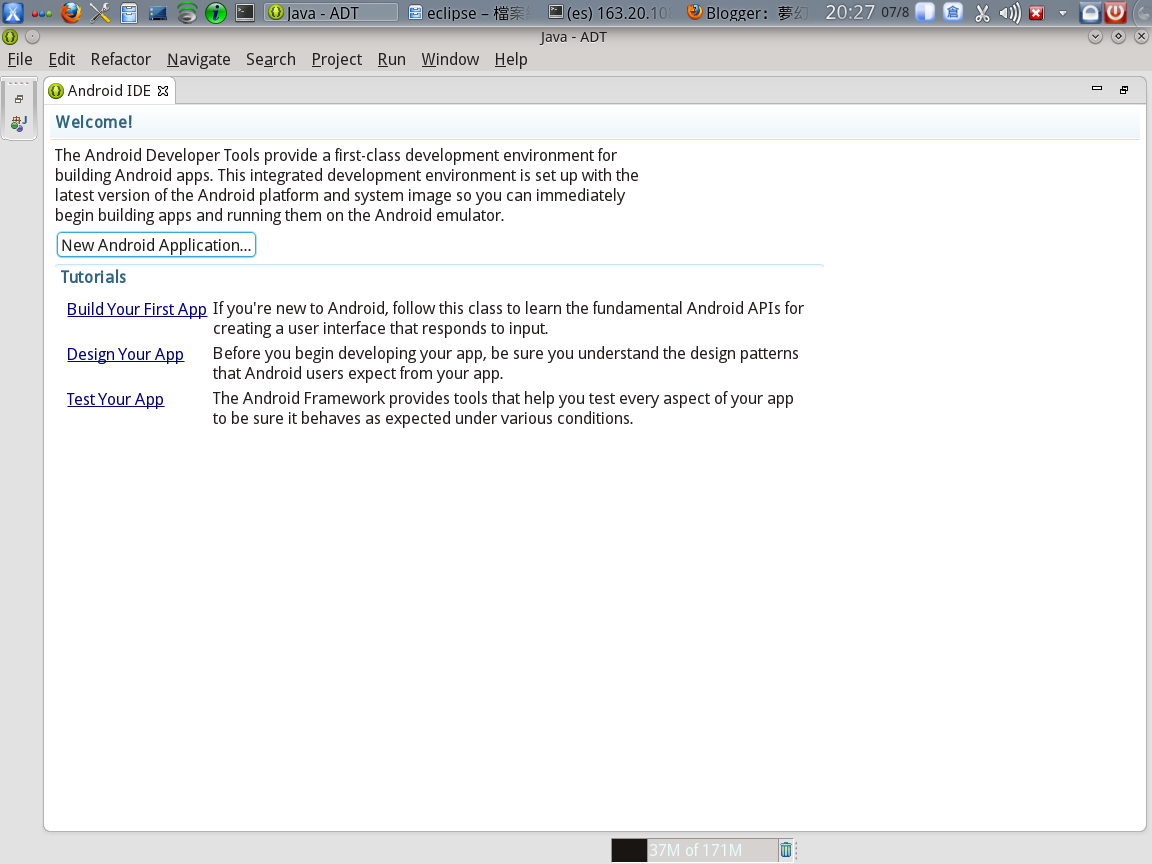
Task: Switch to Java - ADT taskbar entry
Action: point(331,12)
